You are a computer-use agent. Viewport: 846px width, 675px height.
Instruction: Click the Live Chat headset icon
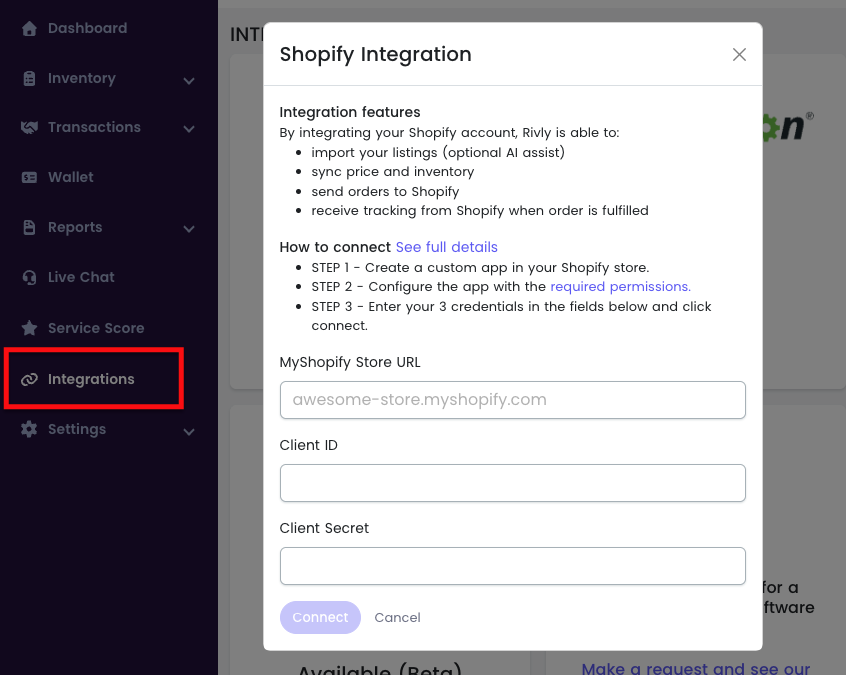tap(29, 277)
